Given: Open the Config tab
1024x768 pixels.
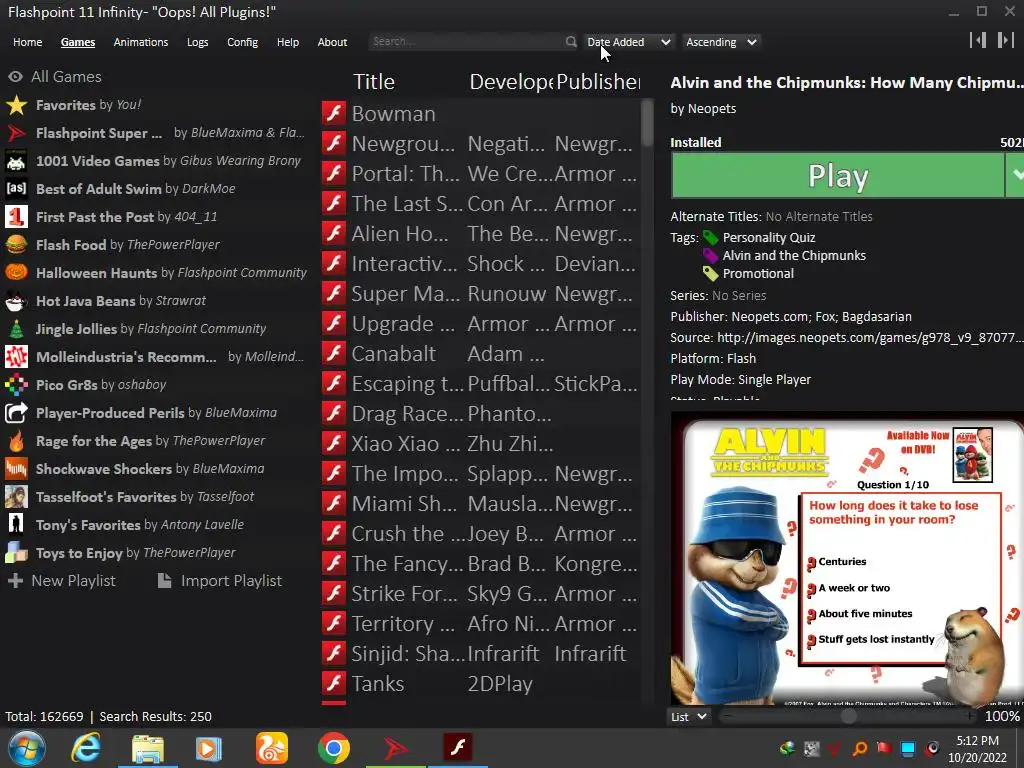Looking at the screenshot, I should [x=242, y=42].
